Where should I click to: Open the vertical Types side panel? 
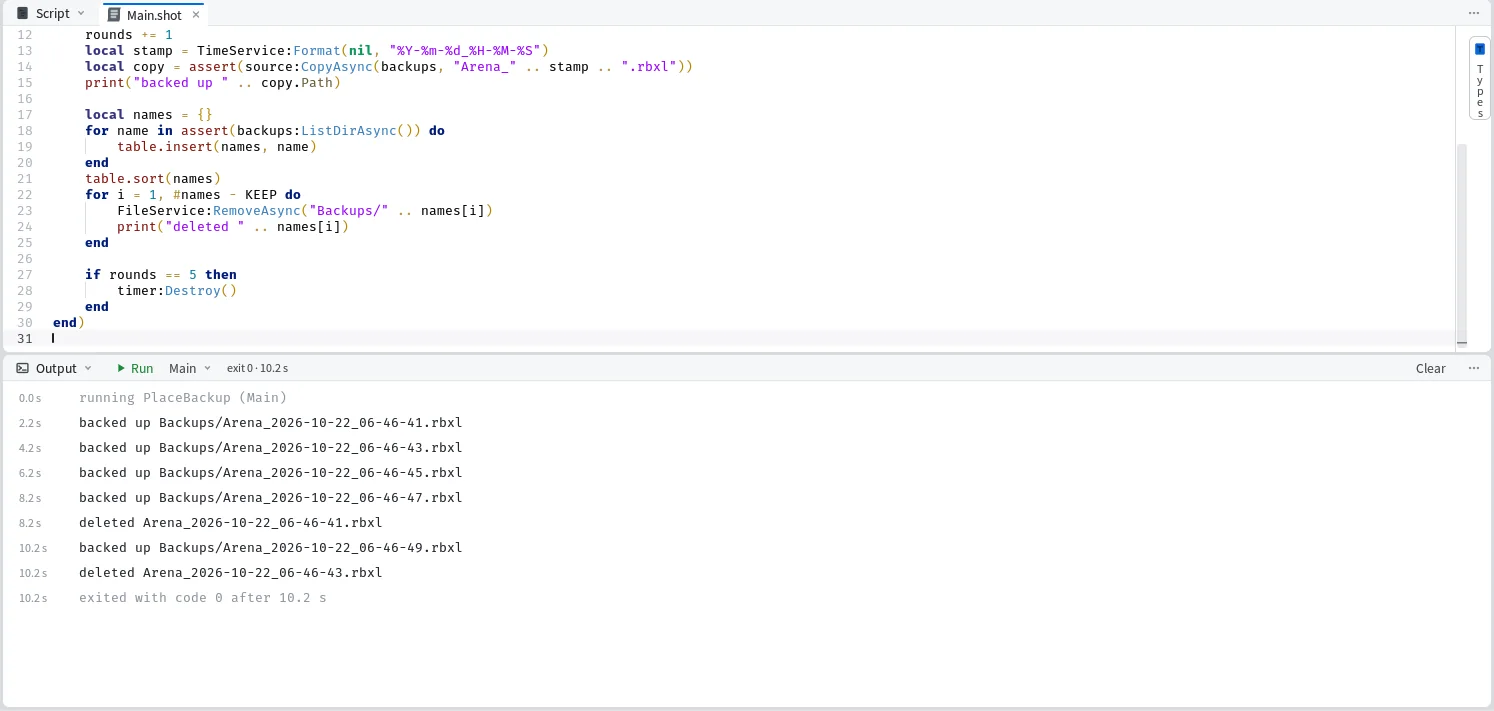1480,78
